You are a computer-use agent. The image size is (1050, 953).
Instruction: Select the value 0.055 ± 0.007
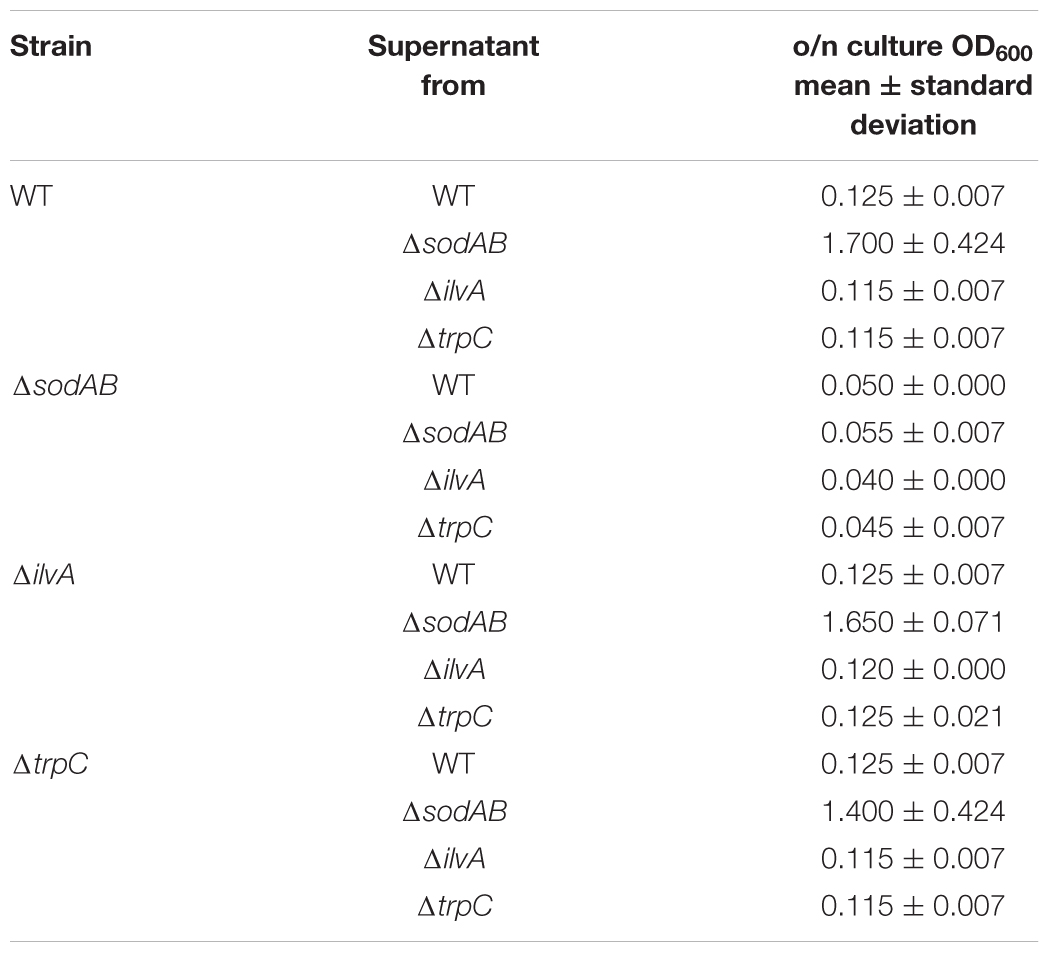pyautogui.click(x=913, y=433)
